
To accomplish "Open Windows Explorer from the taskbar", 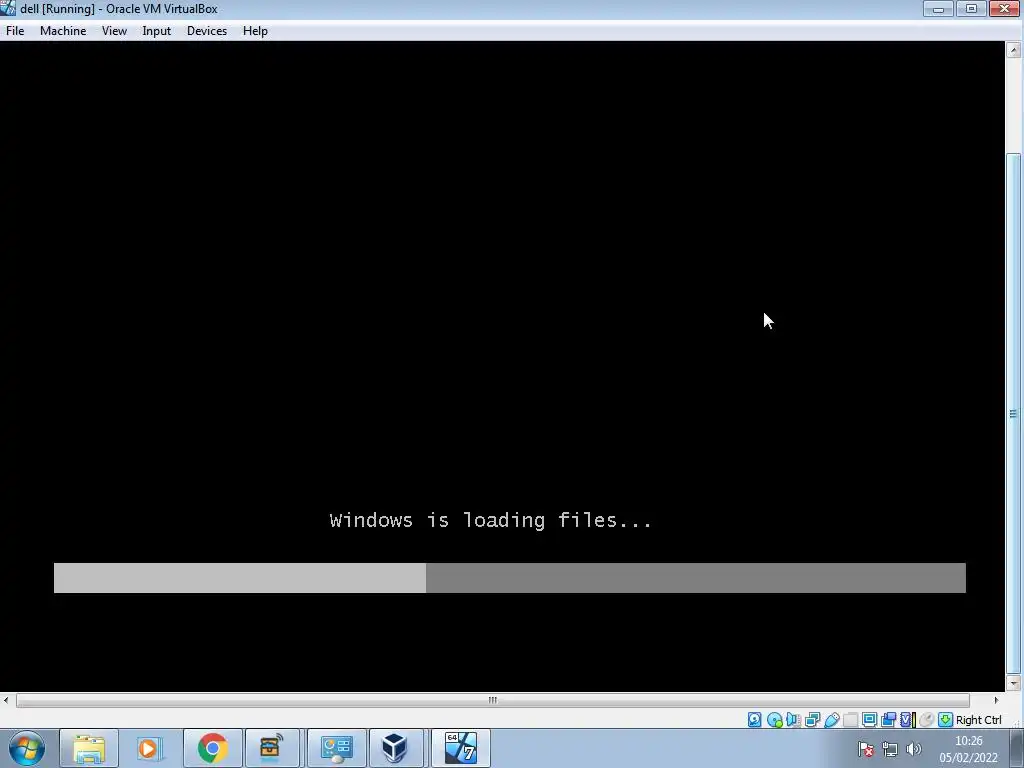I will click(89, 748).
